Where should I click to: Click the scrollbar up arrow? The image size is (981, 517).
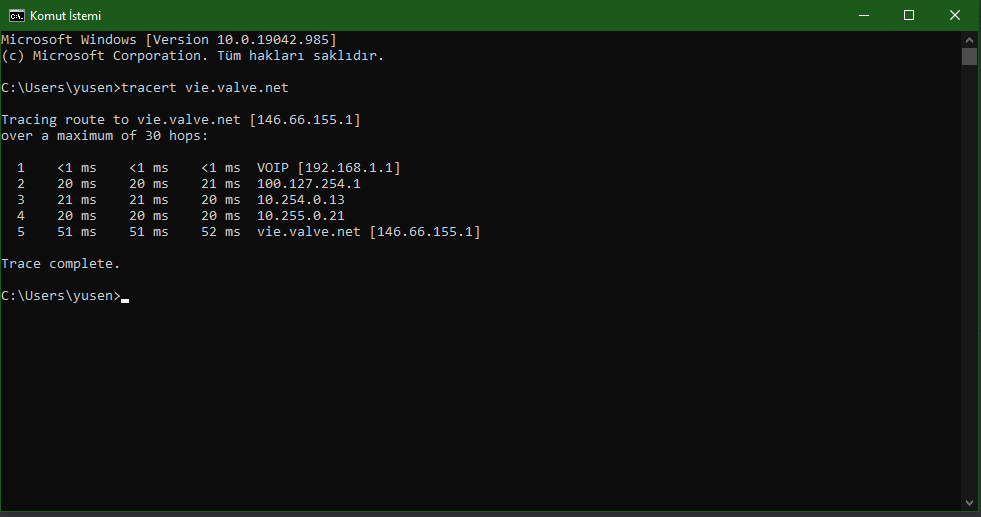969,38
